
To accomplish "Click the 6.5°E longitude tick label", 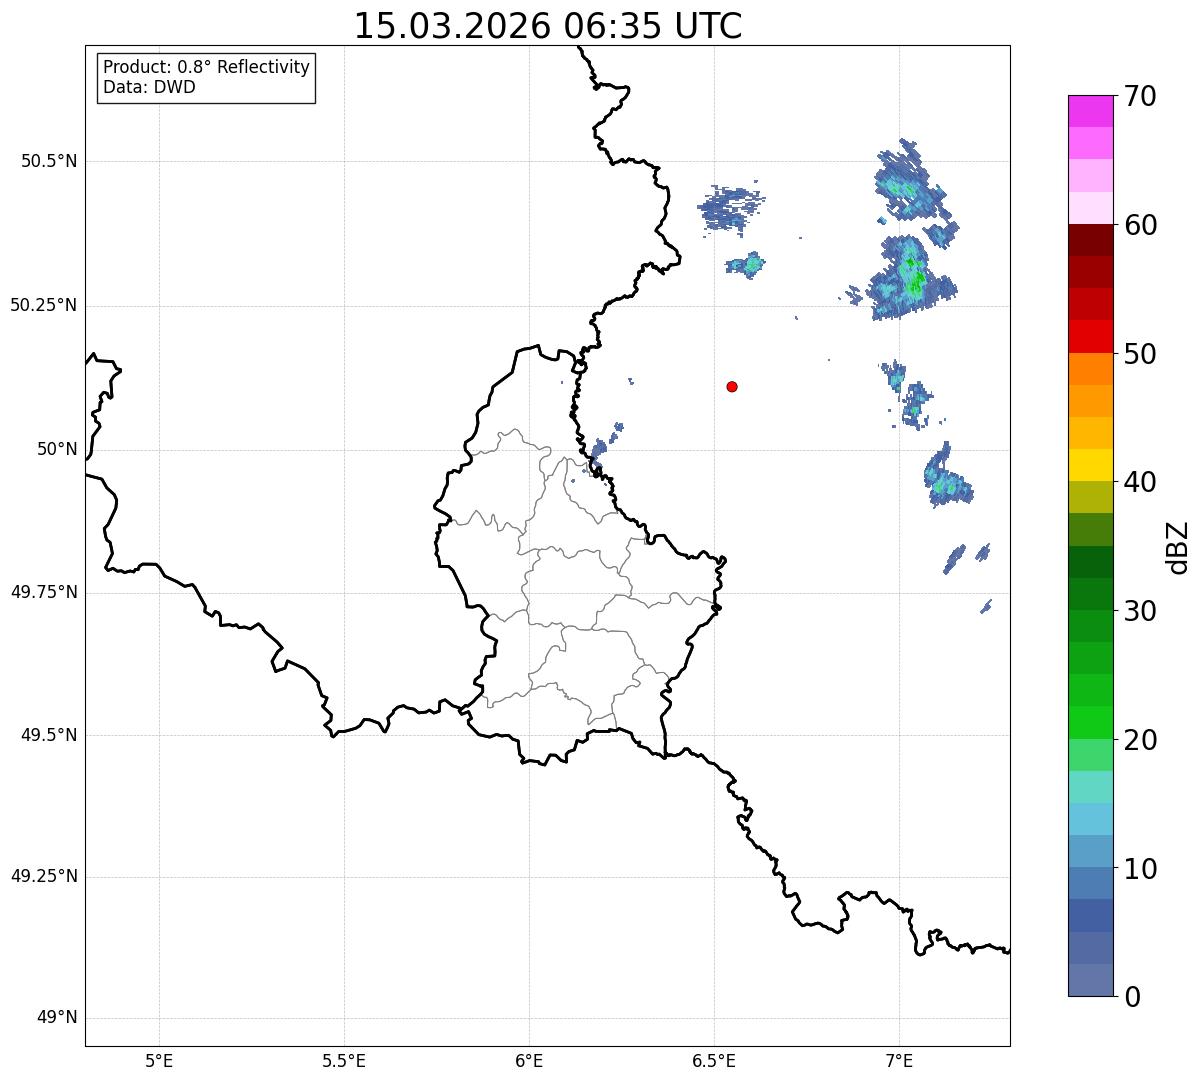I will [714, 1060].
